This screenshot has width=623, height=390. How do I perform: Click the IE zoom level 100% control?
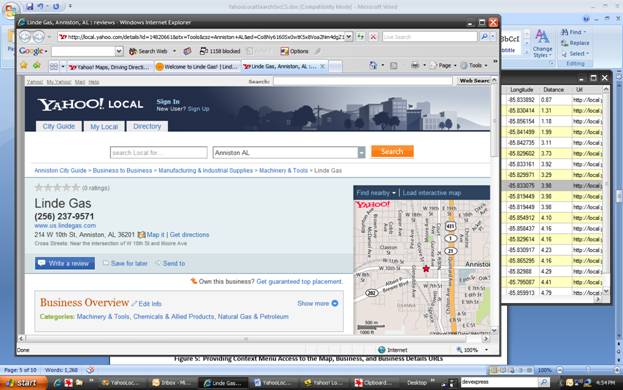[472, 350]
